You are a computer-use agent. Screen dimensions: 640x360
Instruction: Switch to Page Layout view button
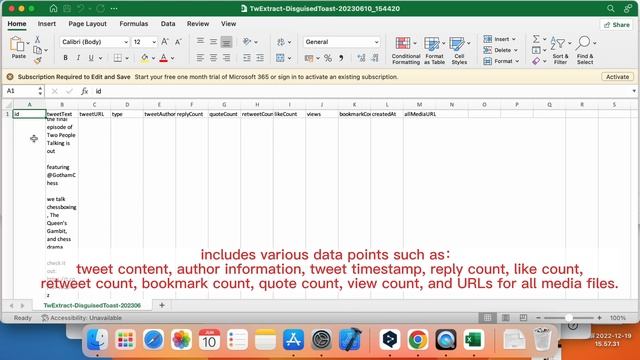(505, 318)
